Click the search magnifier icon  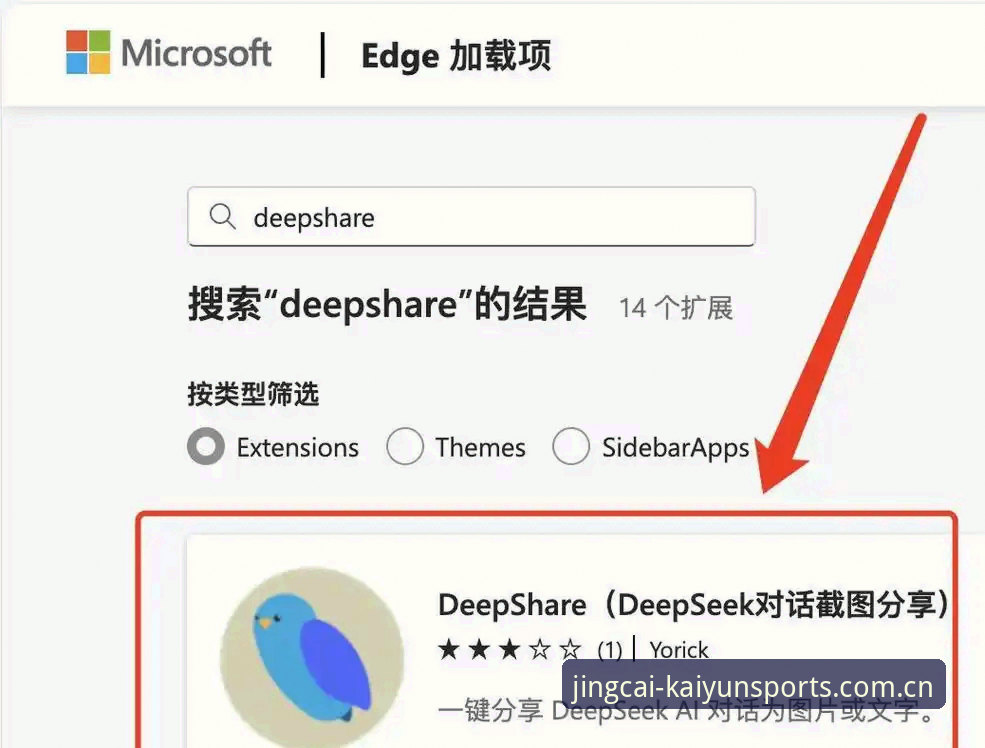[222, 217]
